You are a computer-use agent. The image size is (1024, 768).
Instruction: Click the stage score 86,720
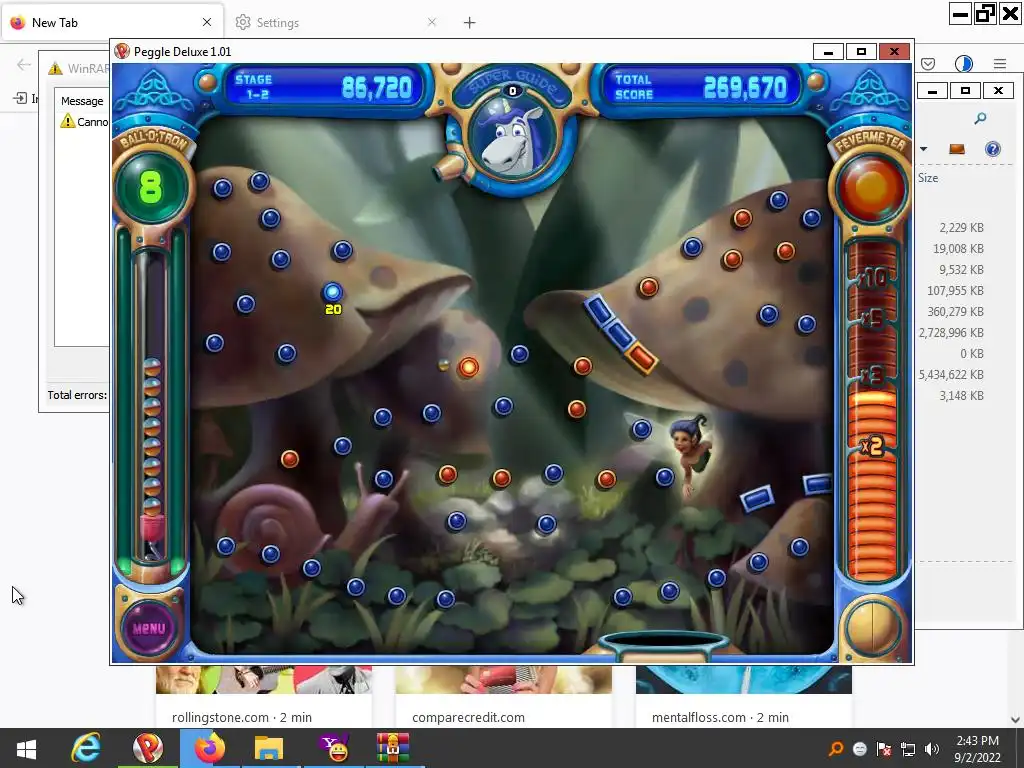(377, 88)
